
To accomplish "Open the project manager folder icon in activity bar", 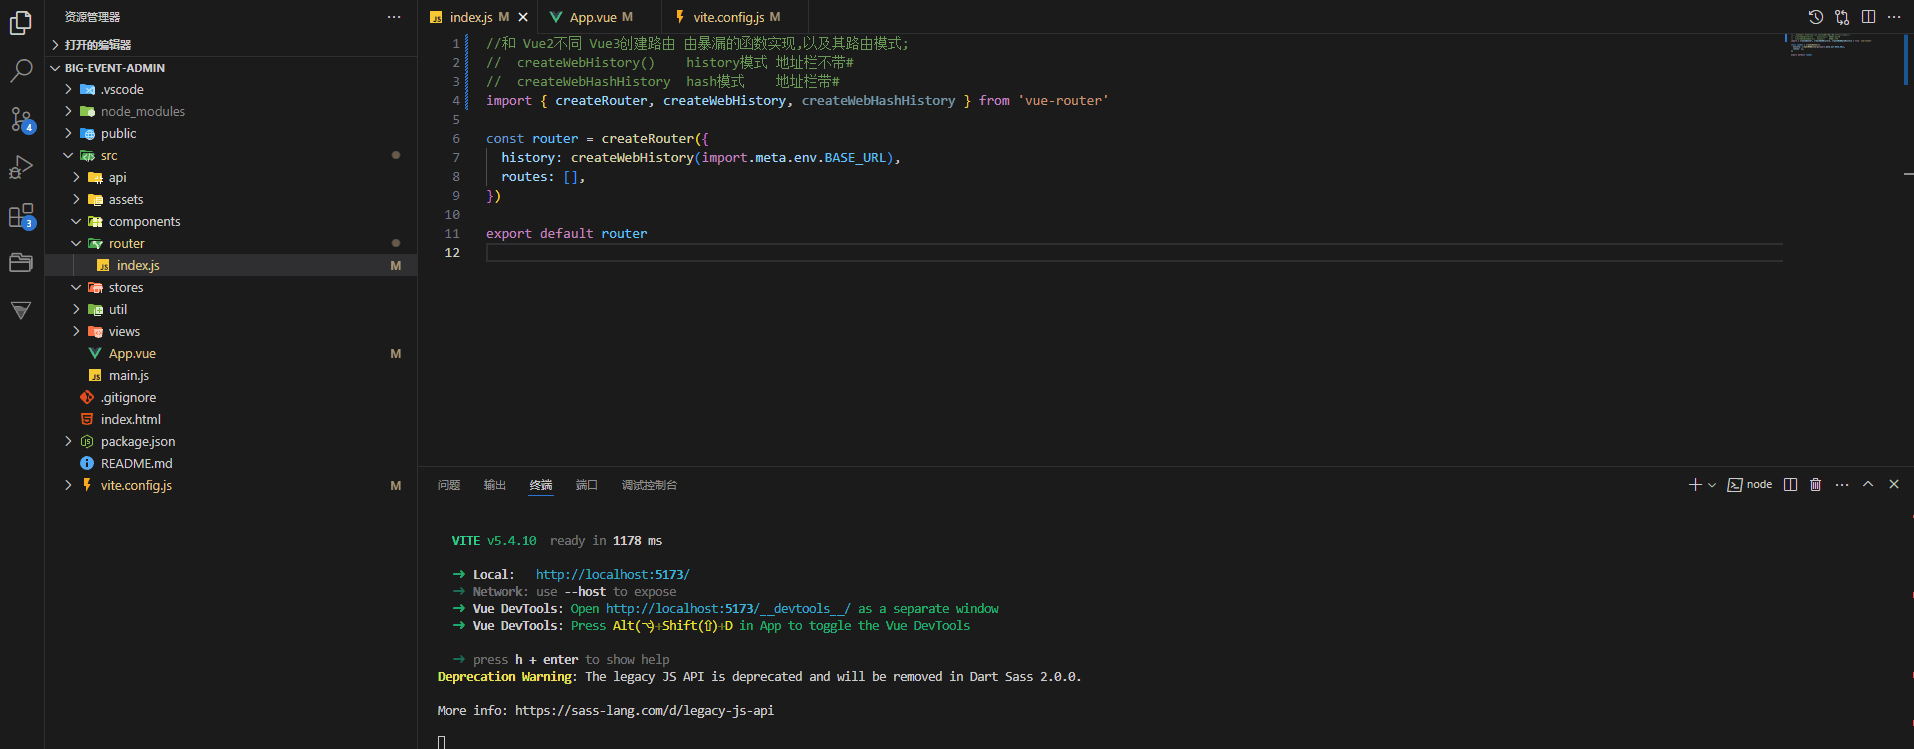I will 21,263.
